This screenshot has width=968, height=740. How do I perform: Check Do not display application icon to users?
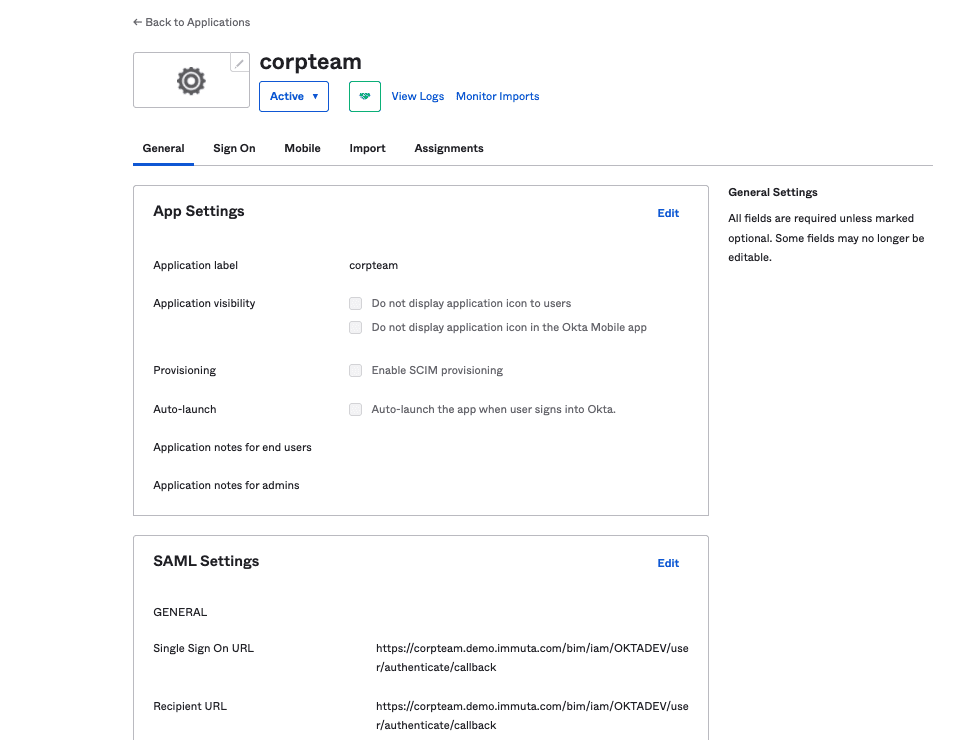point(356,303)
